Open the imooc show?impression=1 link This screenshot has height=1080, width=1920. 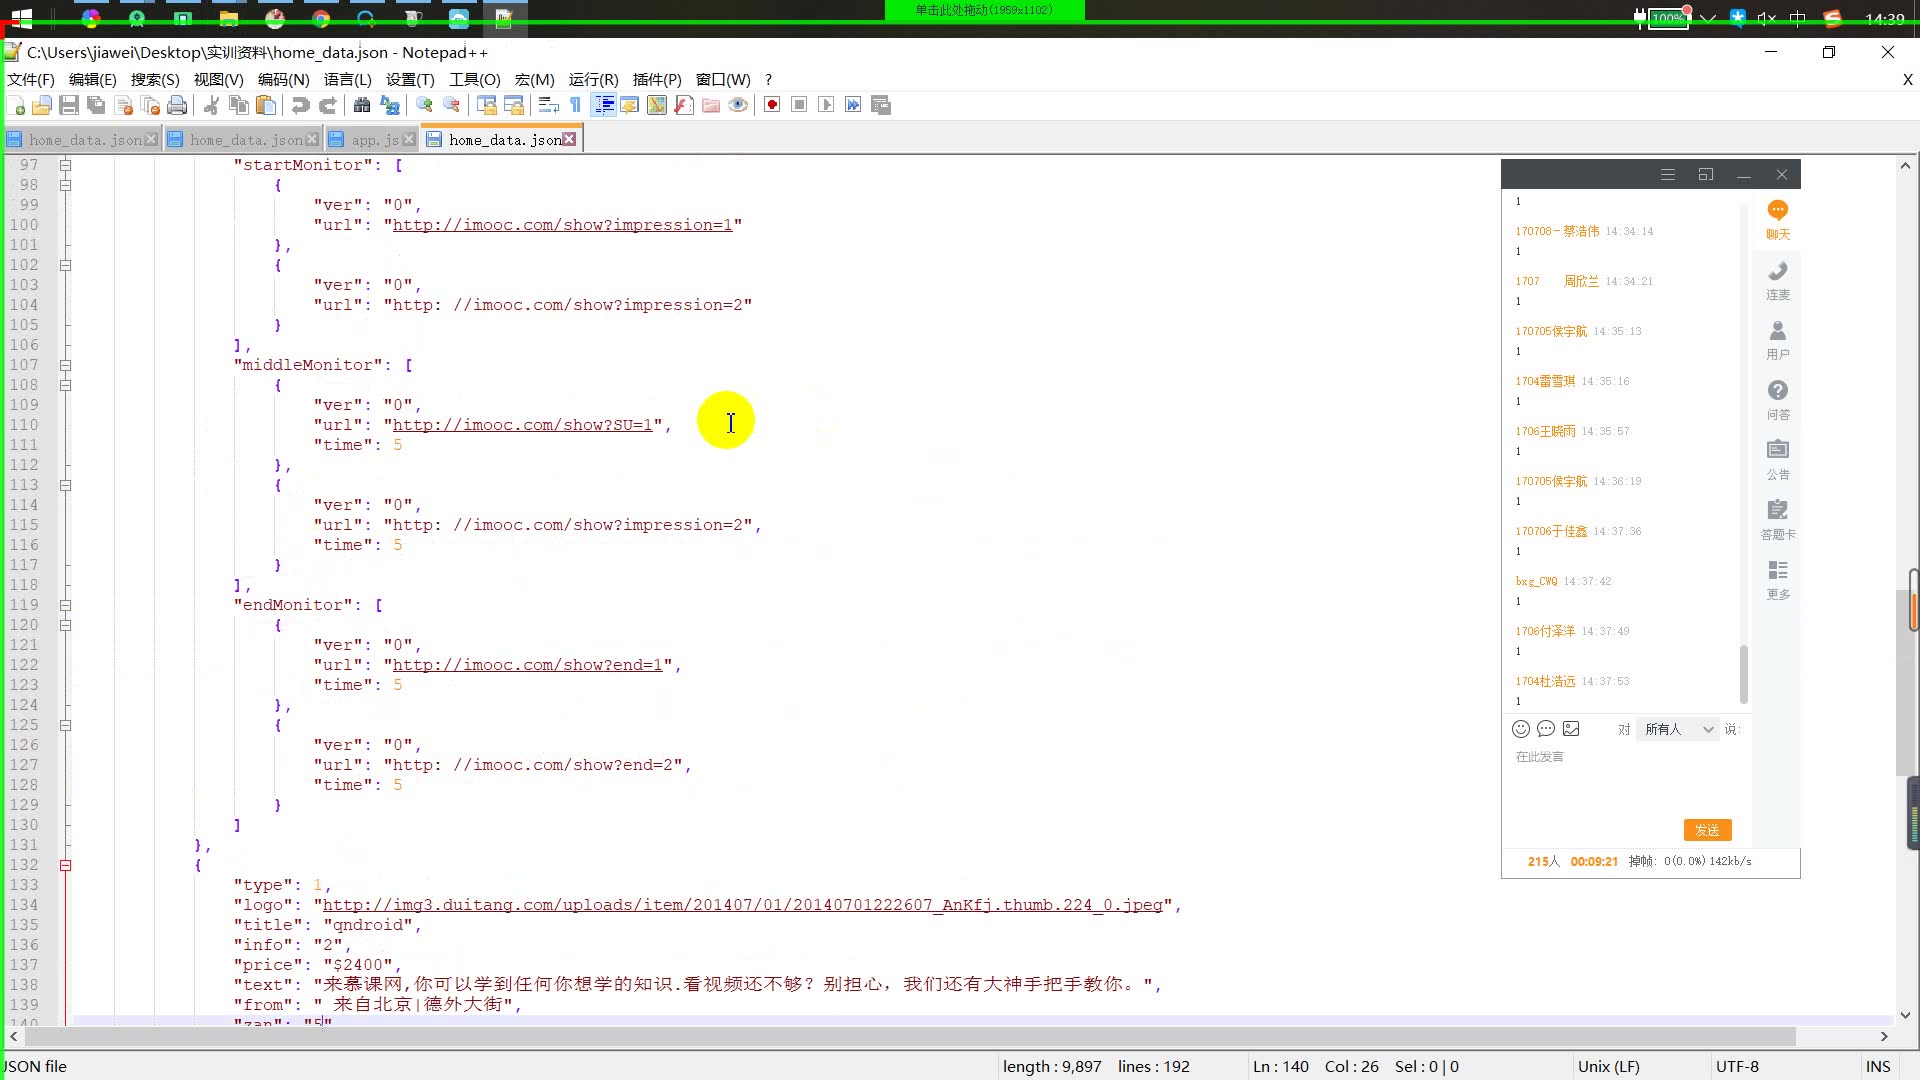point(562,225)
